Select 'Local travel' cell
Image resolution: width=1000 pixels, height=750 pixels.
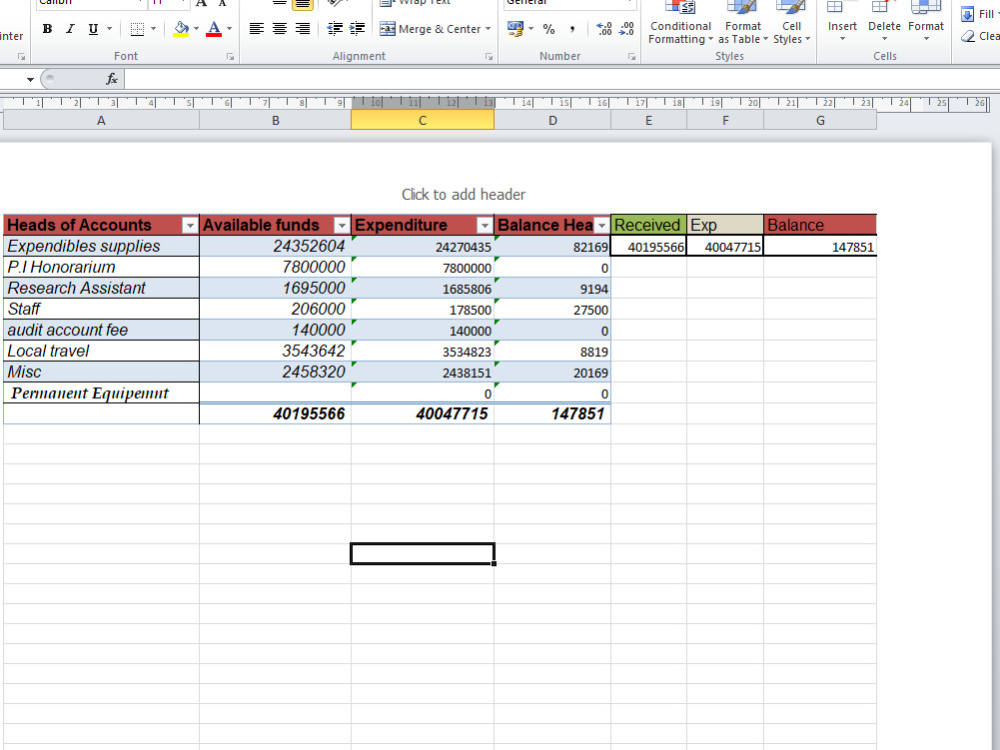[101, 351]
